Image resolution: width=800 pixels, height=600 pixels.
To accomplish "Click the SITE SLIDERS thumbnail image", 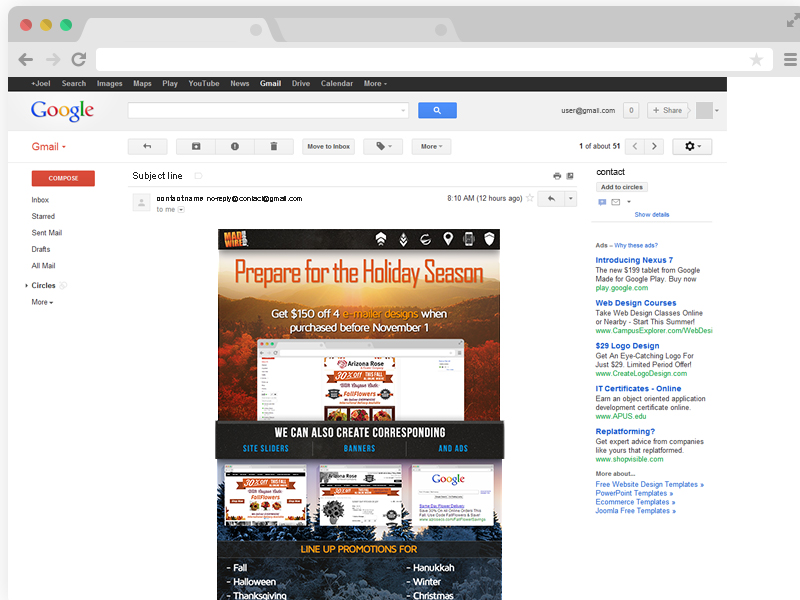I will (x=265, y=495).
